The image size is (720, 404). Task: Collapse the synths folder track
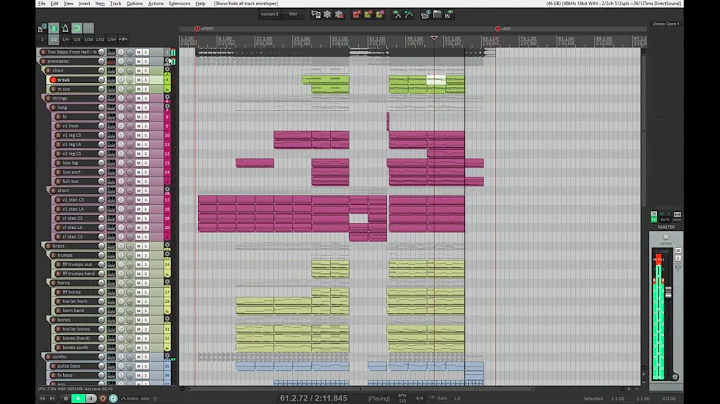(x=167, y=356)
